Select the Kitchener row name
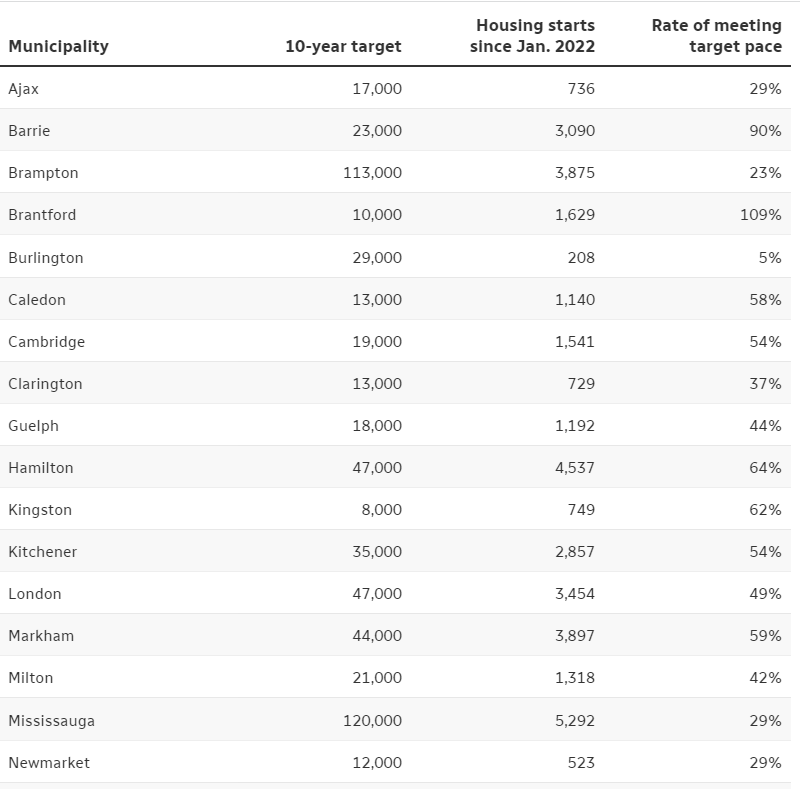Screen dimensions: 800x789 [x=43, y=552]
